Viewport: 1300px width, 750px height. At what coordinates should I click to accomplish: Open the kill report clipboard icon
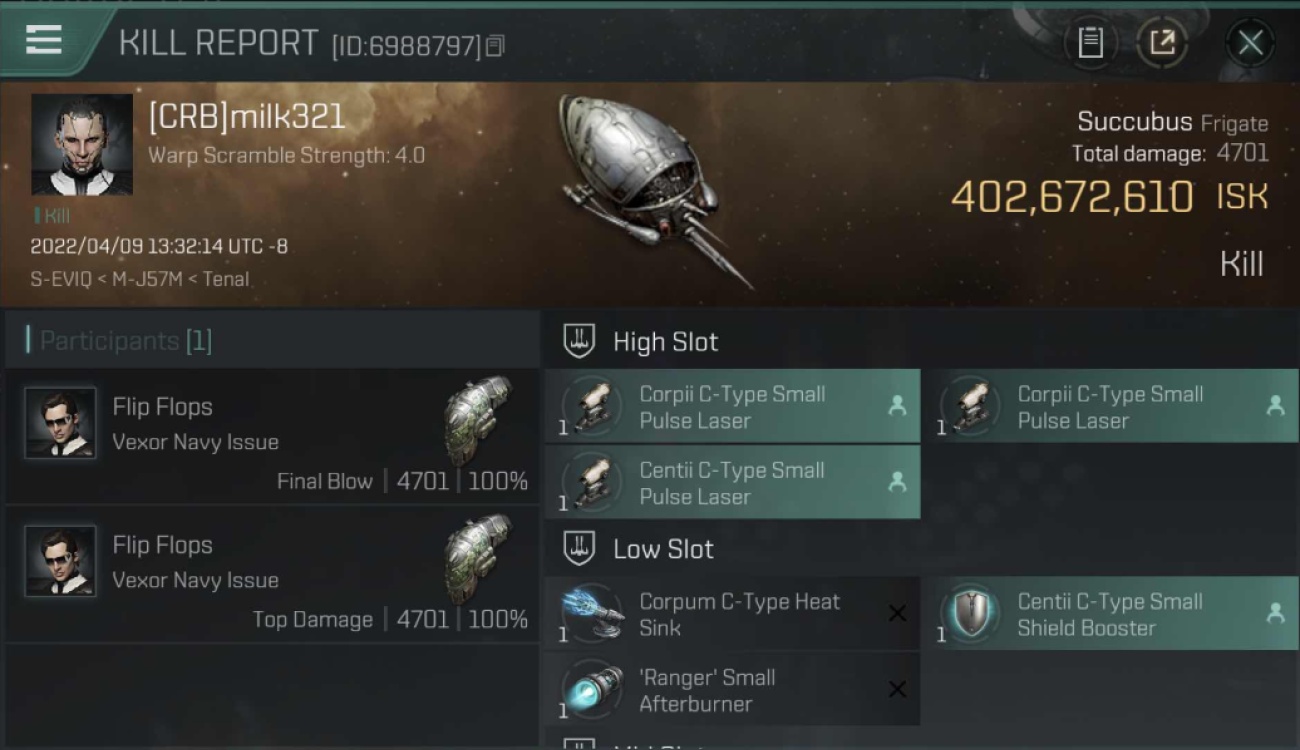pyautogui.click(x=1091, y=43)
